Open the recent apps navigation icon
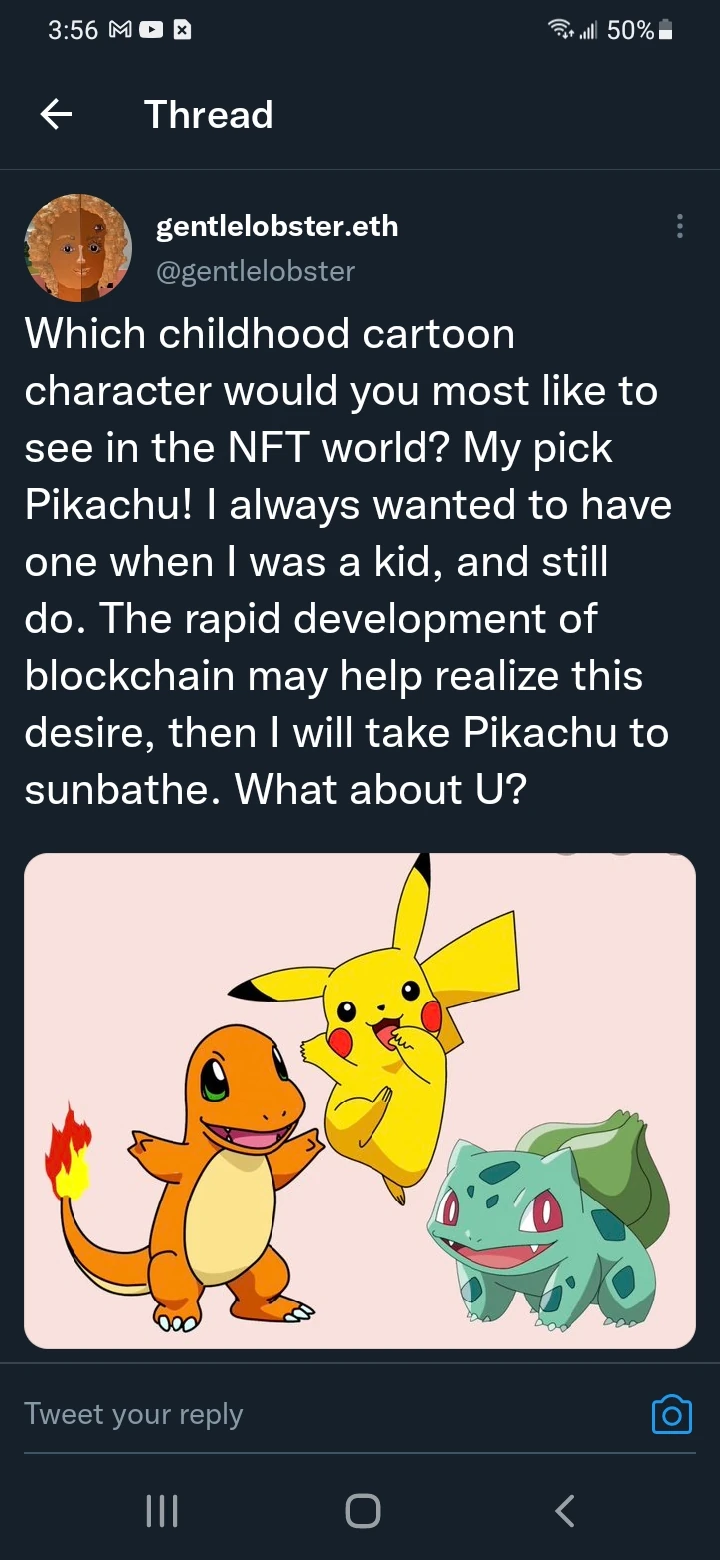The image size is (720, 1560). click(161, 1511)
